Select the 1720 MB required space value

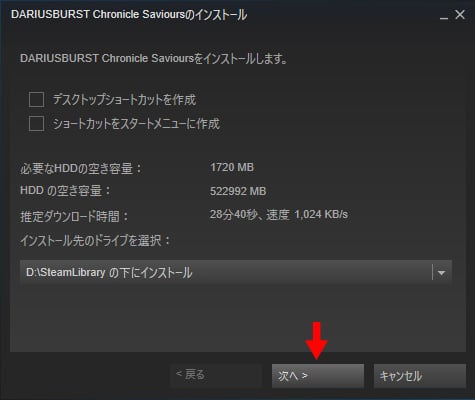pyautogui.click(x=232, y=167)
